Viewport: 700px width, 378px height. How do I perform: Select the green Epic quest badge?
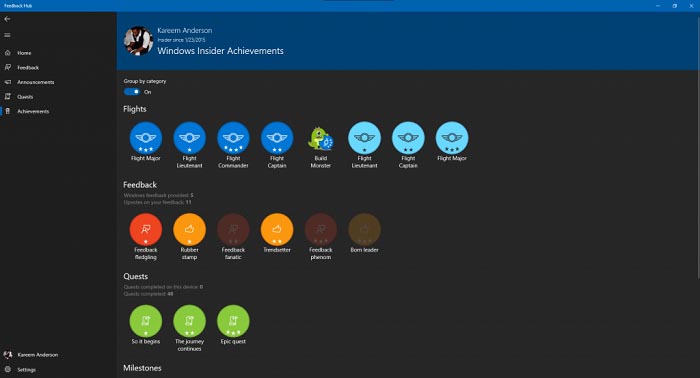tap(233, 321)
